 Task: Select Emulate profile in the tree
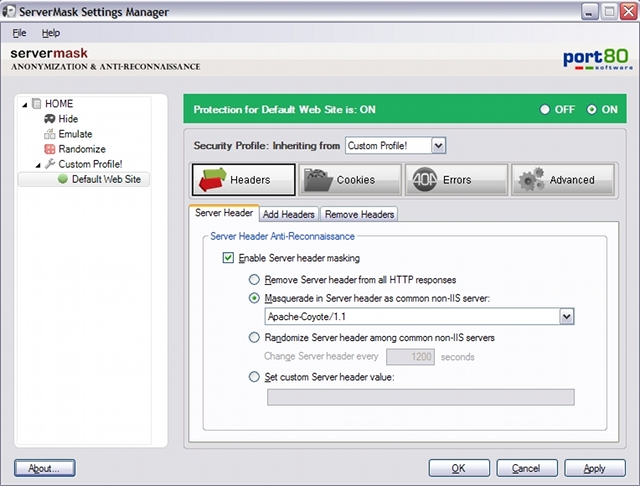75,134
